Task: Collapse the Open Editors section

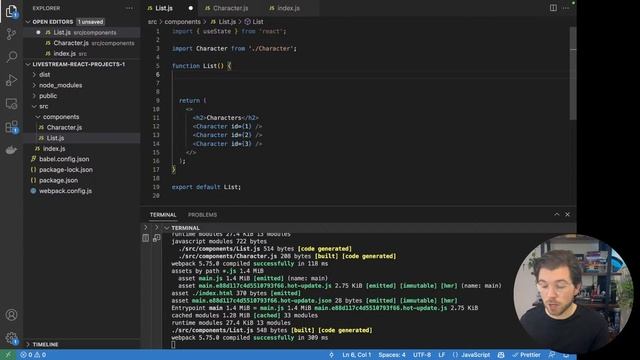Action: click(28, 22)
